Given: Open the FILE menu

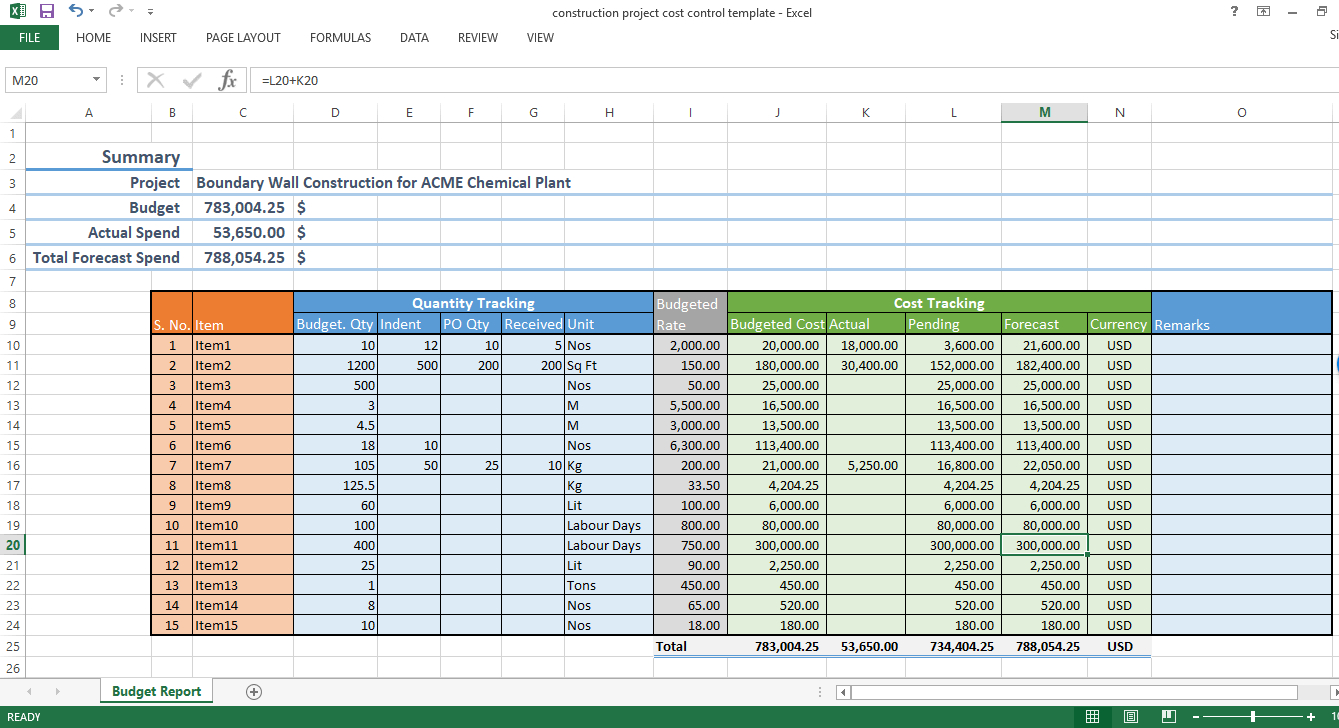Looking at the screenshot, I should [x=30, y=37].
